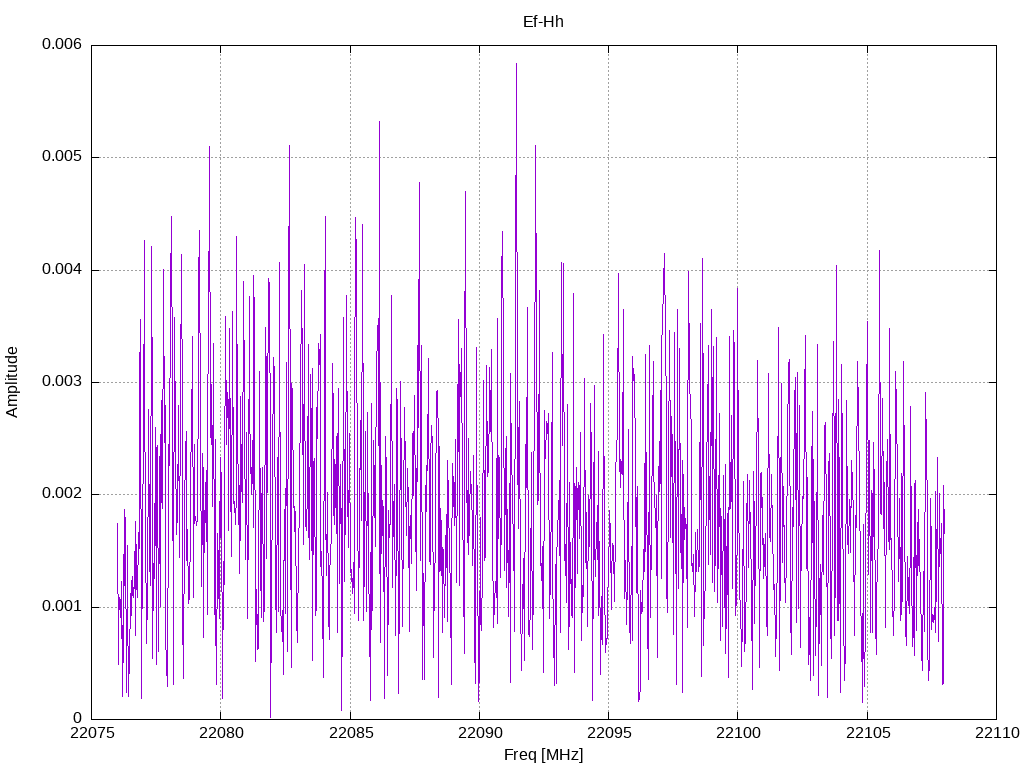Click the tallest spectrum peak near 22091.5 MHz
This screenshot has height=768, width=1024.
pos(517,64)
